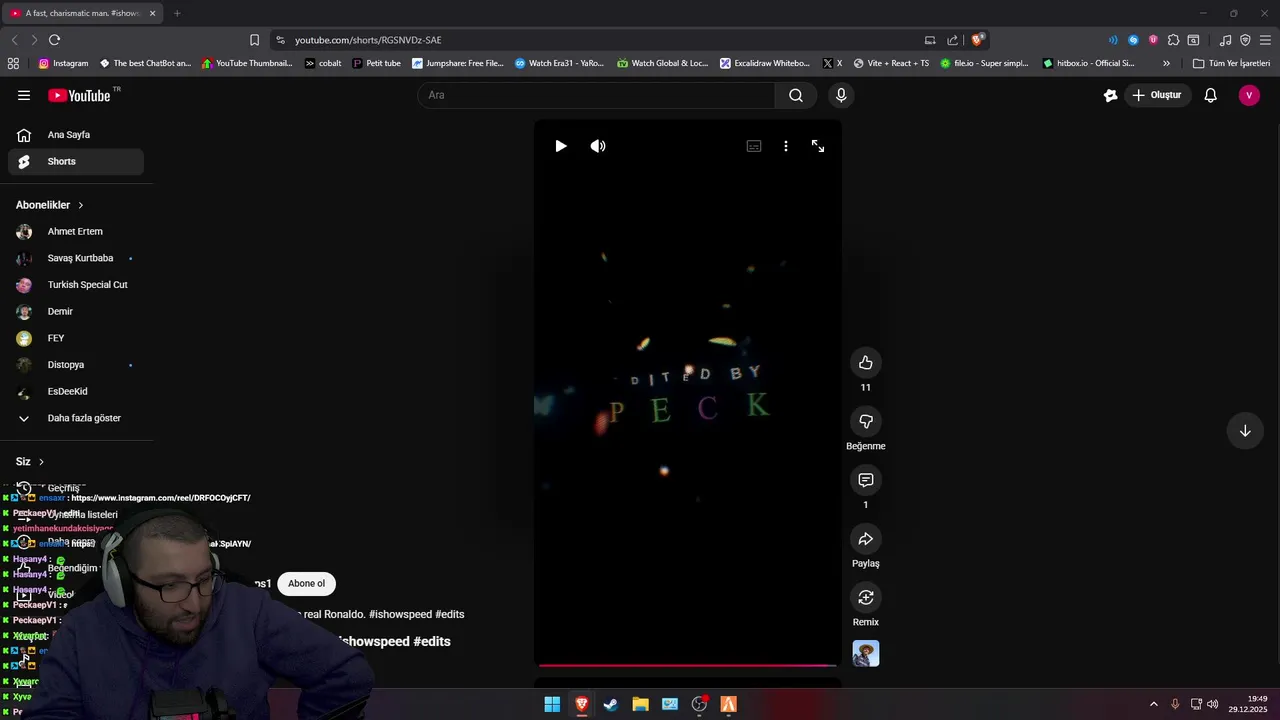Open the account avatar menu
Viewport: 1280px width, 720px height.
tap(1249, 95)
